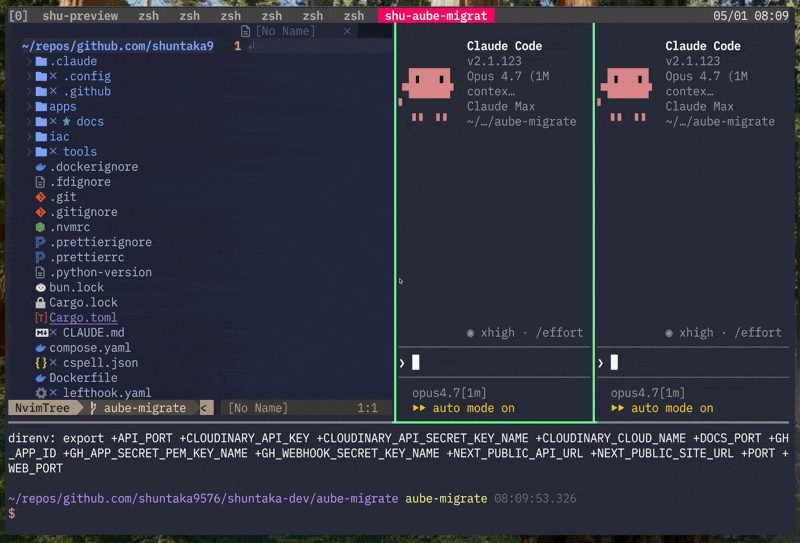800x543 pixels.
Task: Click the 1:1 cursor position indicator
Action: (367, 408)
